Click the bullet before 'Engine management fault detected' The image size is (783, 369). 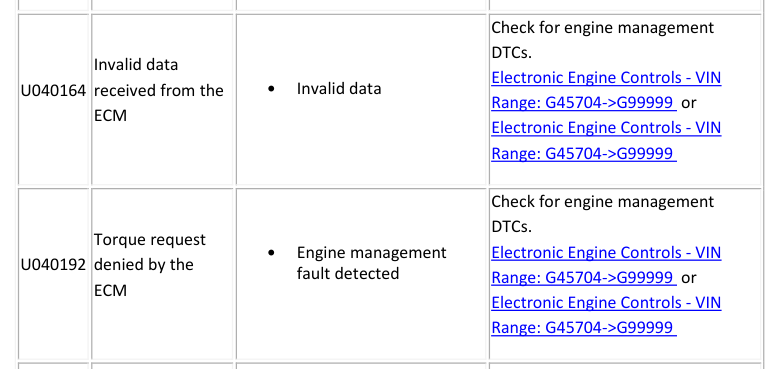(271, 253)
